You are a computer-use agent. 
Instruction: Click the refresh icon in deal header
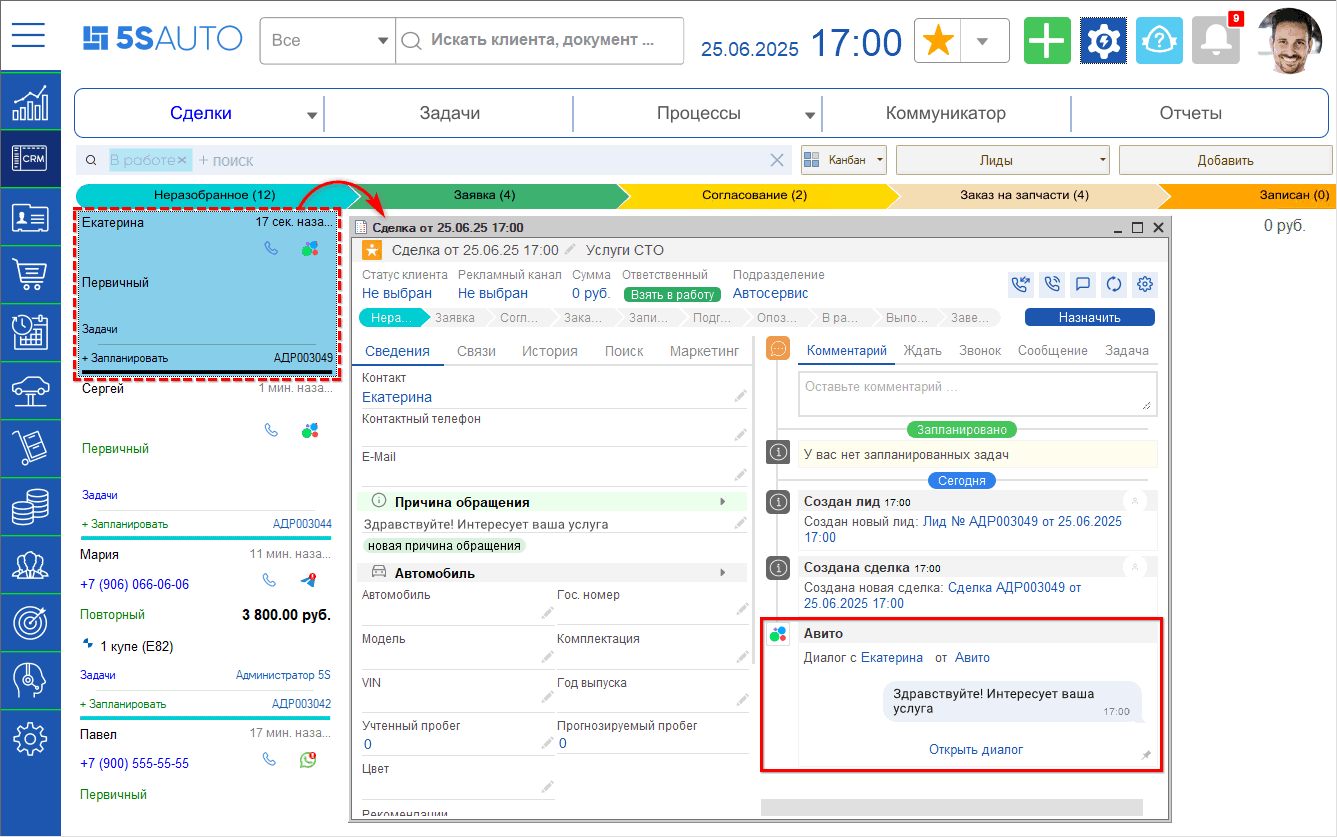coord(1113,284)
